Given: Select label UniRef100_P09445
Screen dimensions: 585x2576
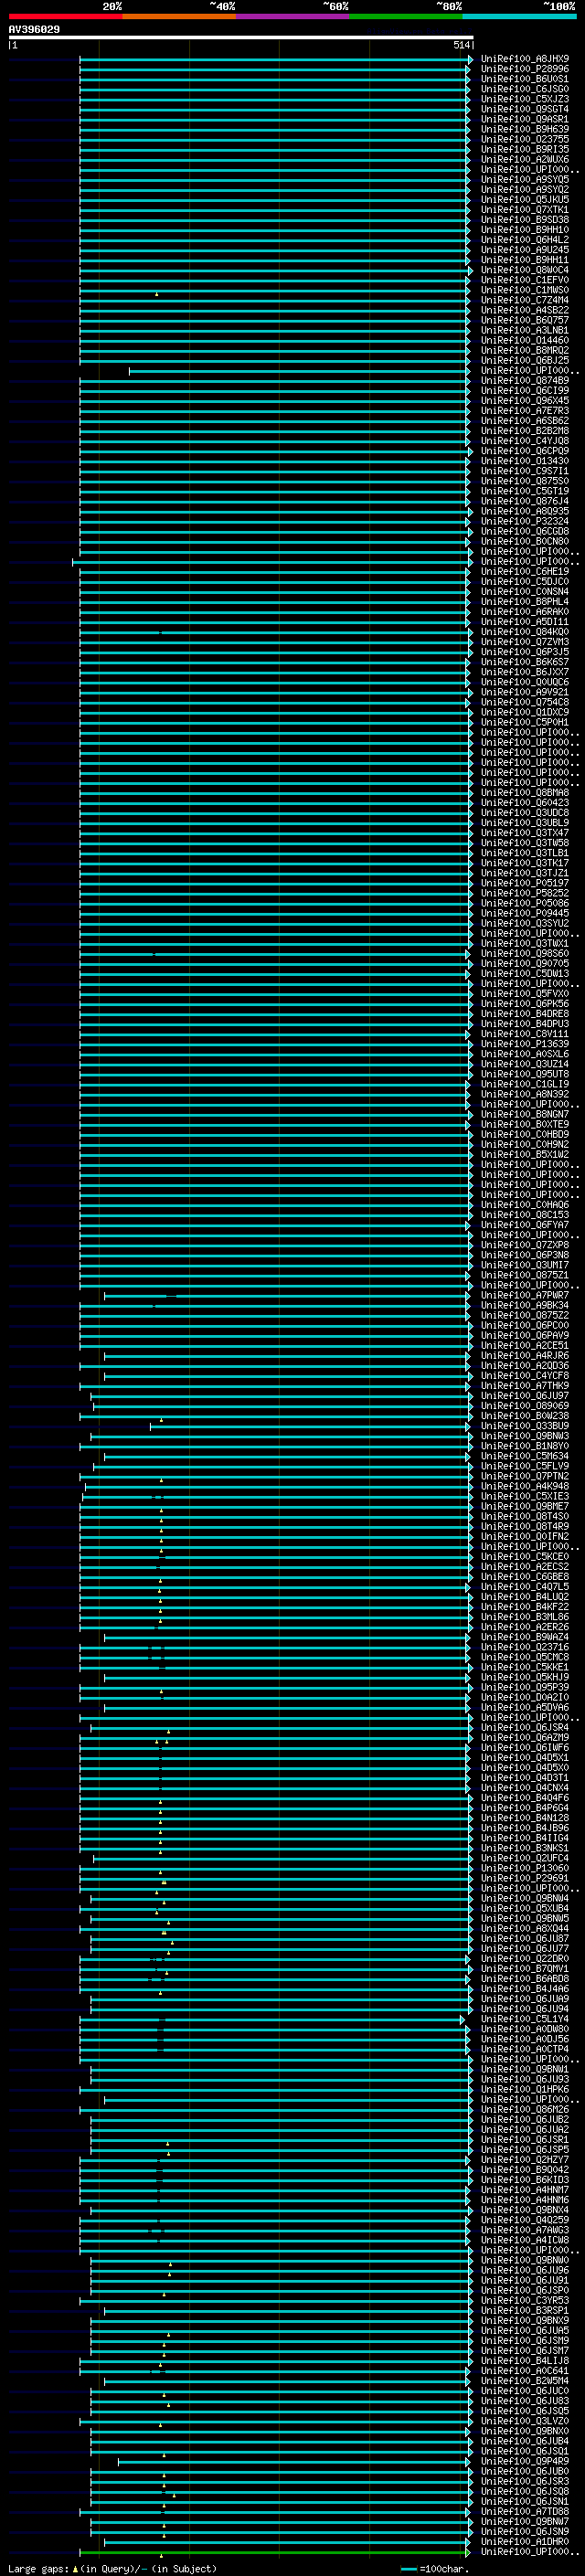Looking at the screenshot, I should point(525,913).
